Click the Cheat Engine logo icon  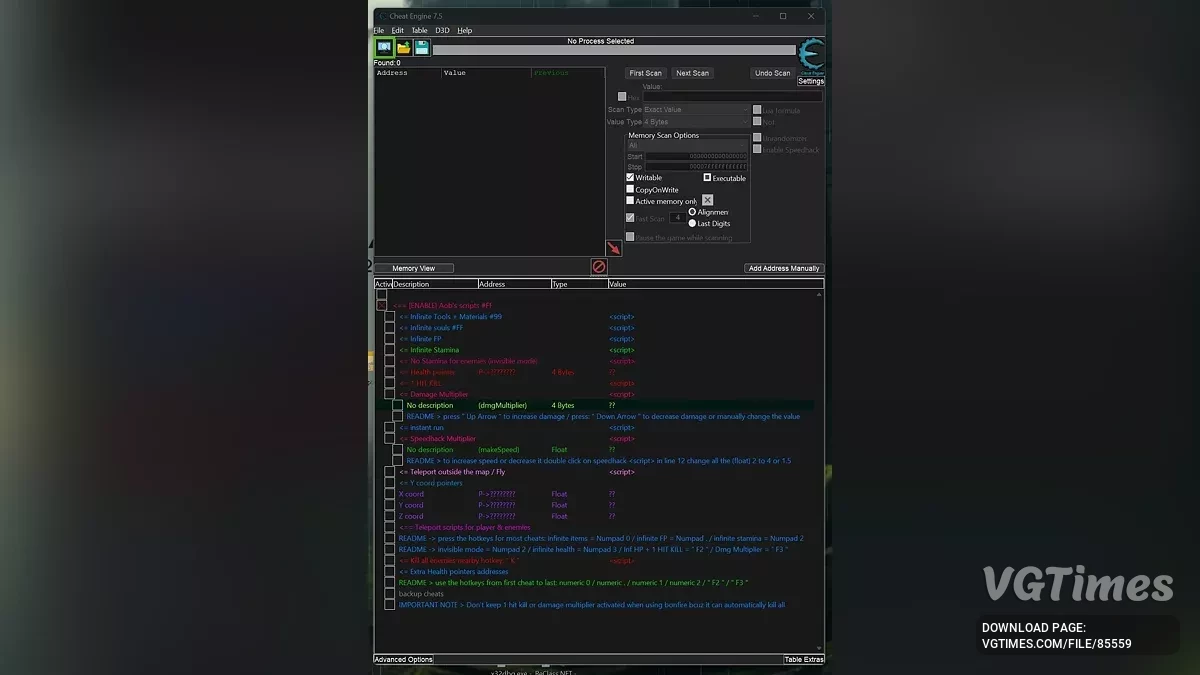(811, 56)
